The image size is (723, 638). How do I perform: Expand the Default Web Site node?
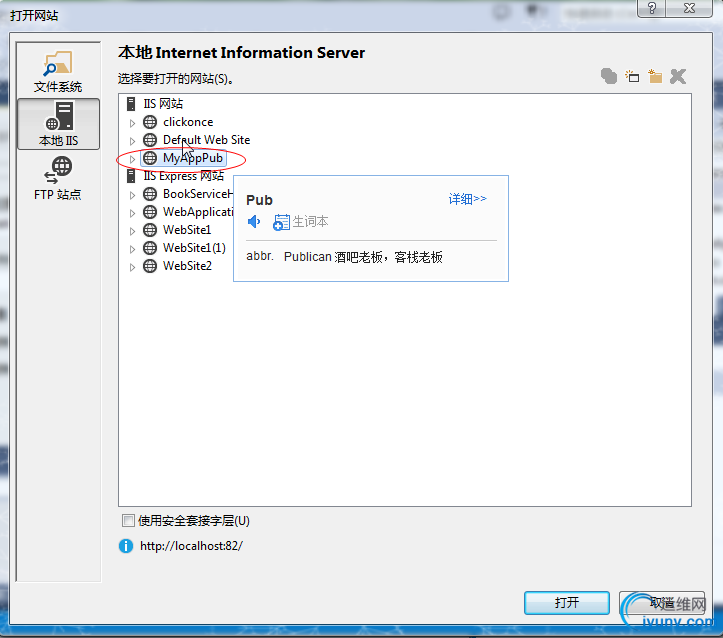(132, 141)
